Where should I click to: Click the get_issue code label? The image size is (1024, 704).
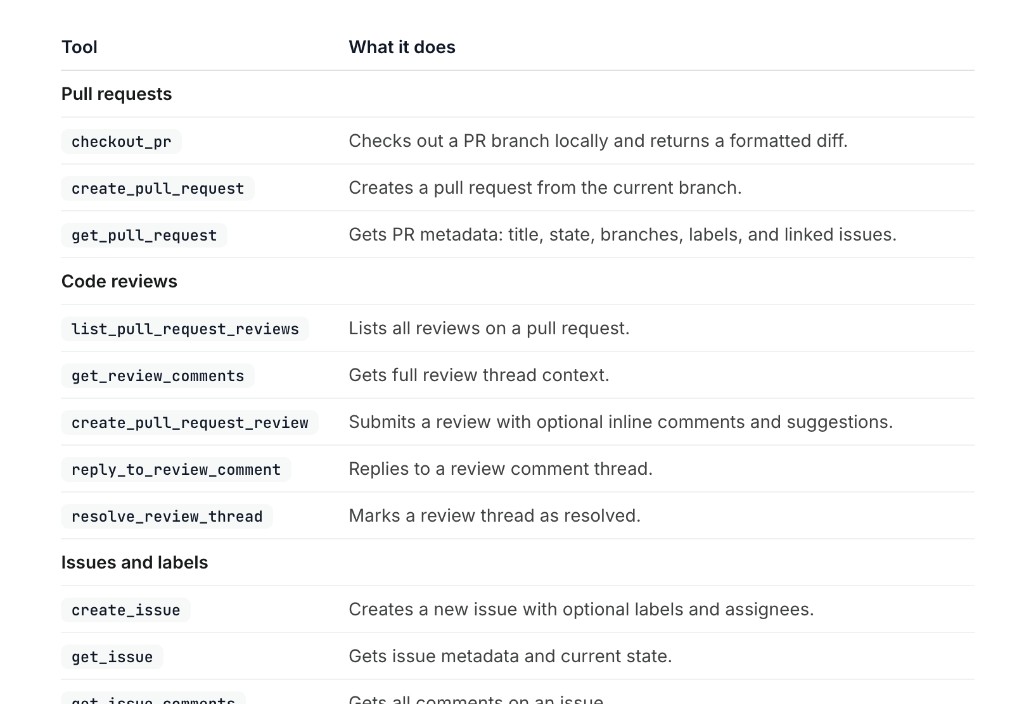112,657
